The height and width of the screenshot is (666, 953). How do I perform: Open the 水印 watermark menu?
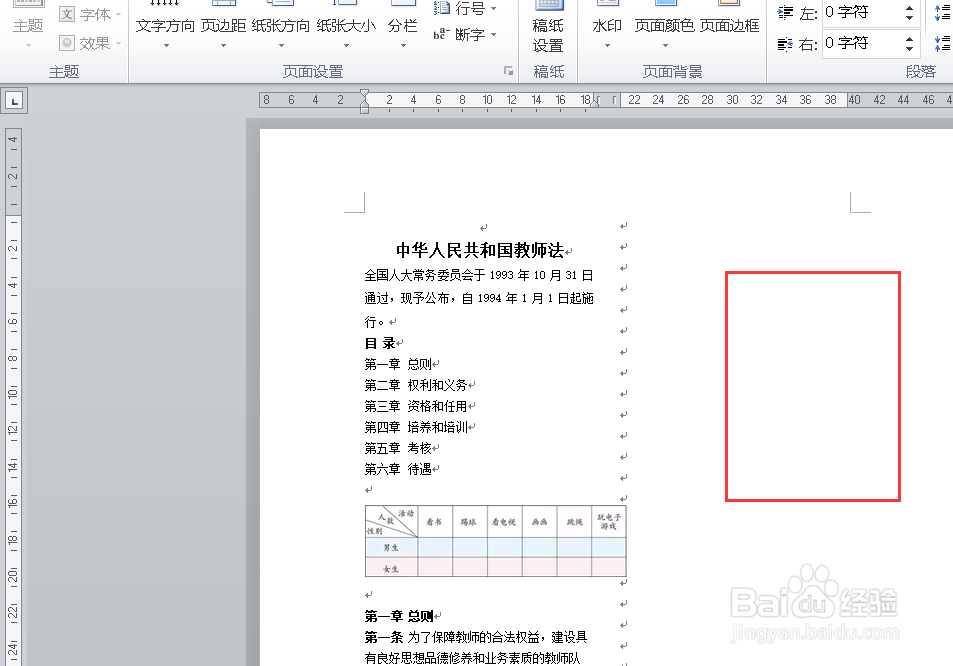(607, 26)
